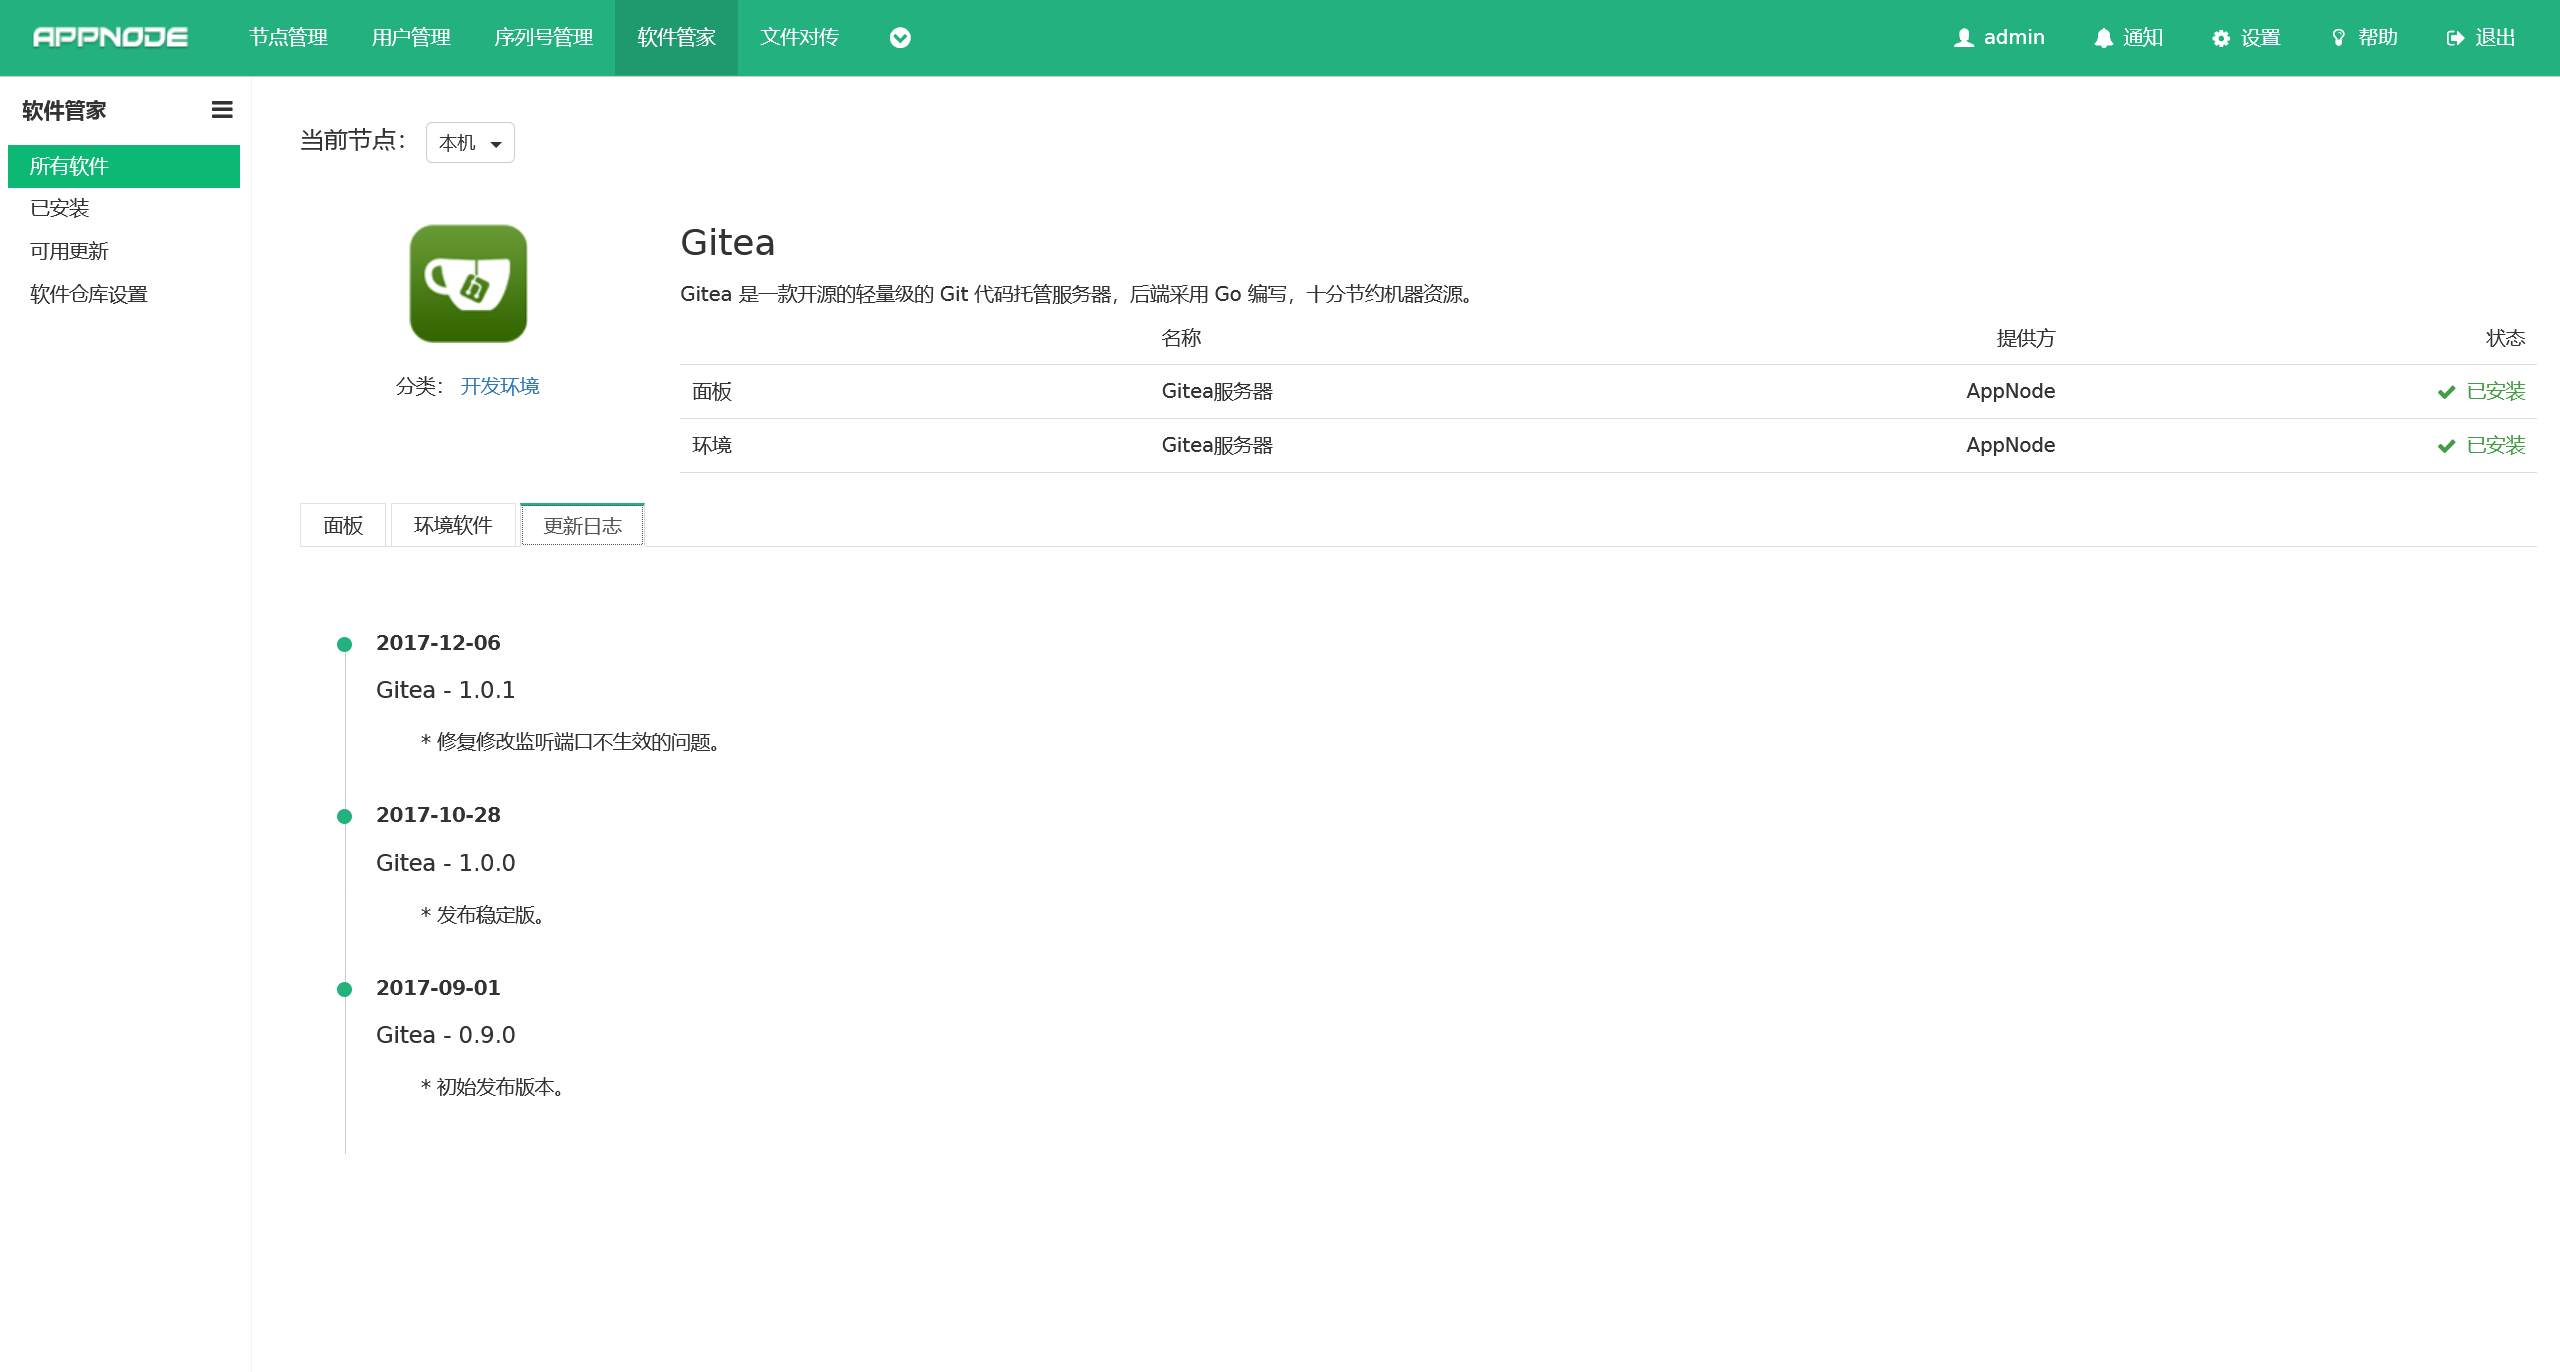Viewport: 2560px width, 1372px height.
Task: Click the 2017-12-06 timeline dot
Action: pyautogui.click(x=345, y=644)
